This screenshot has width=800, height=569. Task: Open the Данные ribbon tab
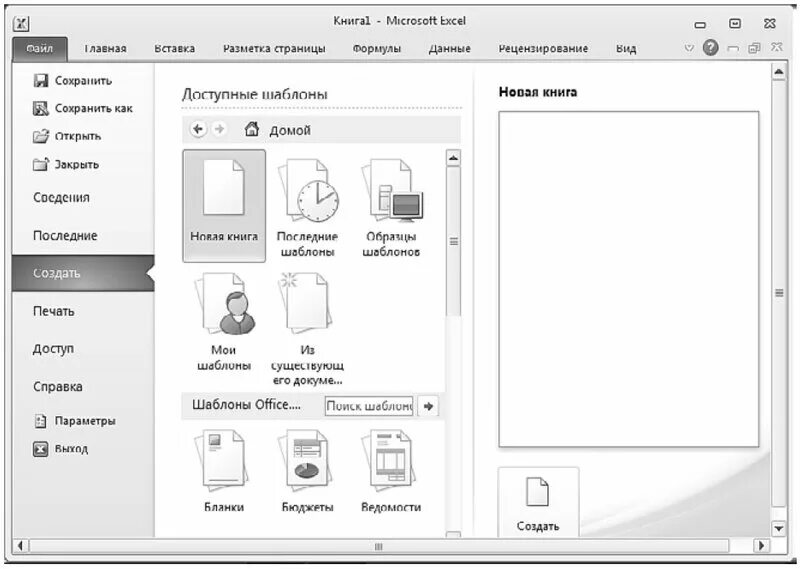(449, 49)
